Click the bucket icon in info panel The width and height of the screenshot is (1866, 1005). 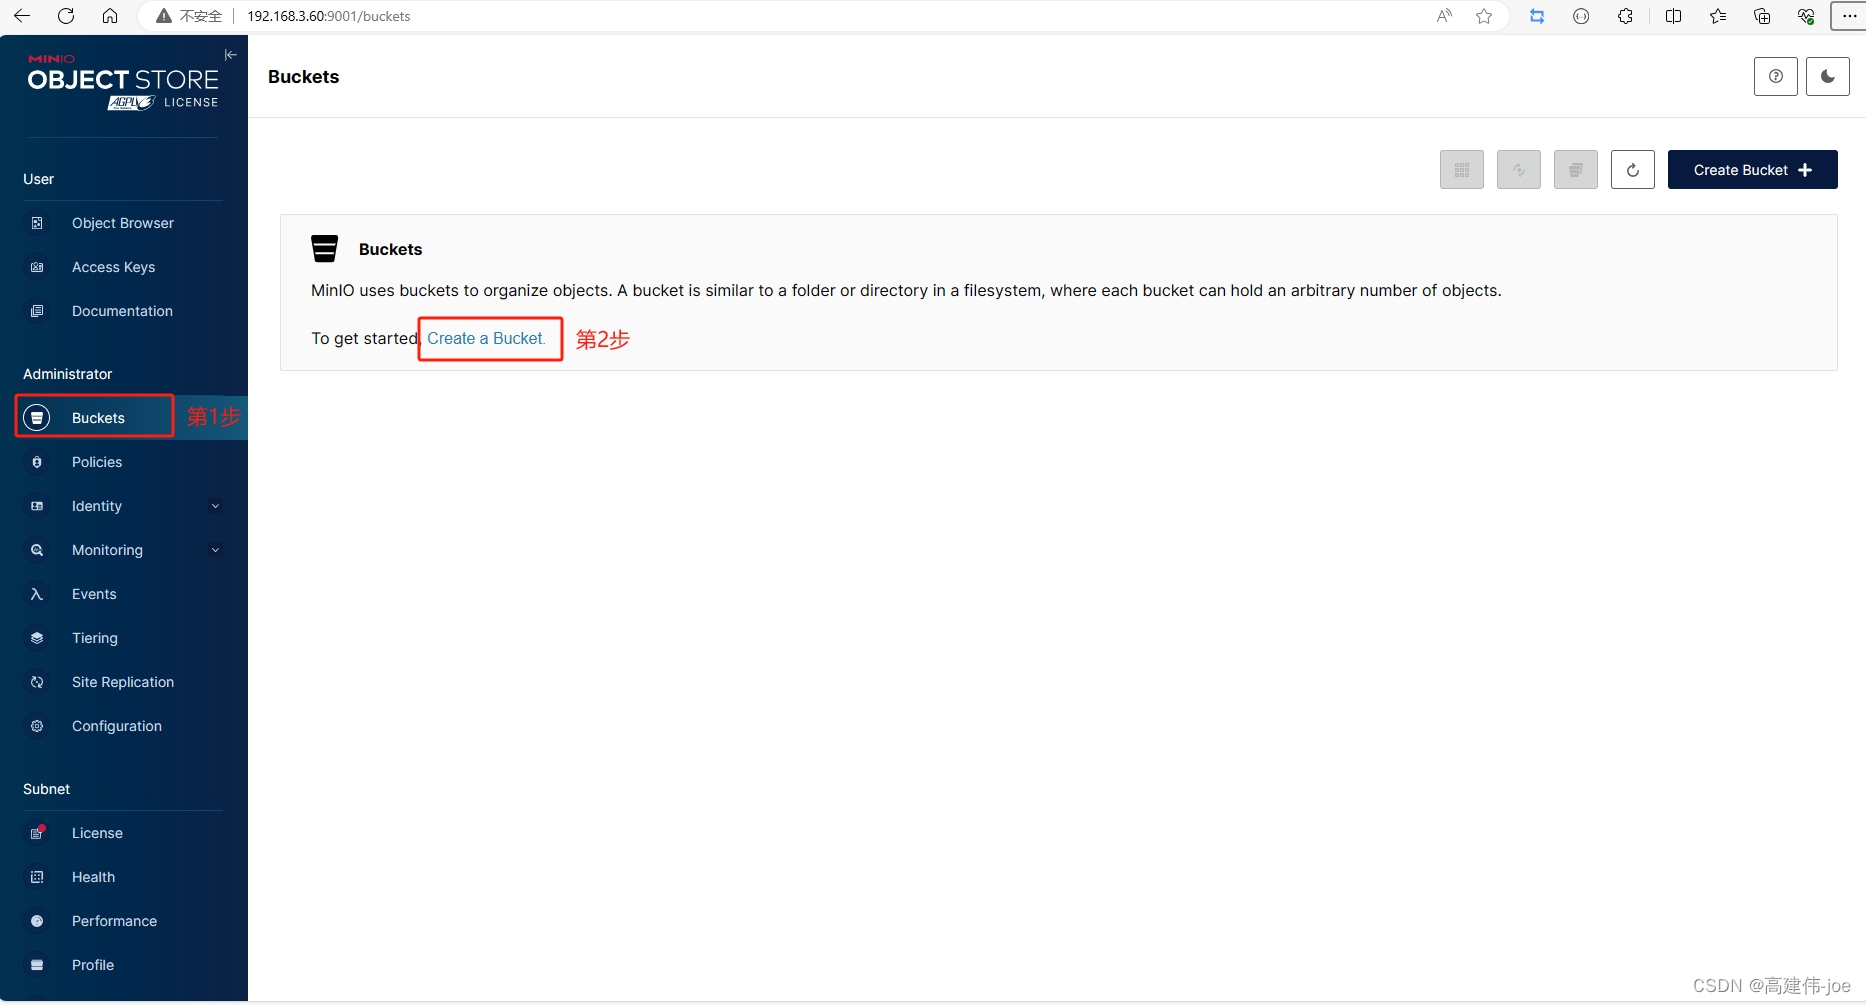pyautogui.click(x=325, y=249)
